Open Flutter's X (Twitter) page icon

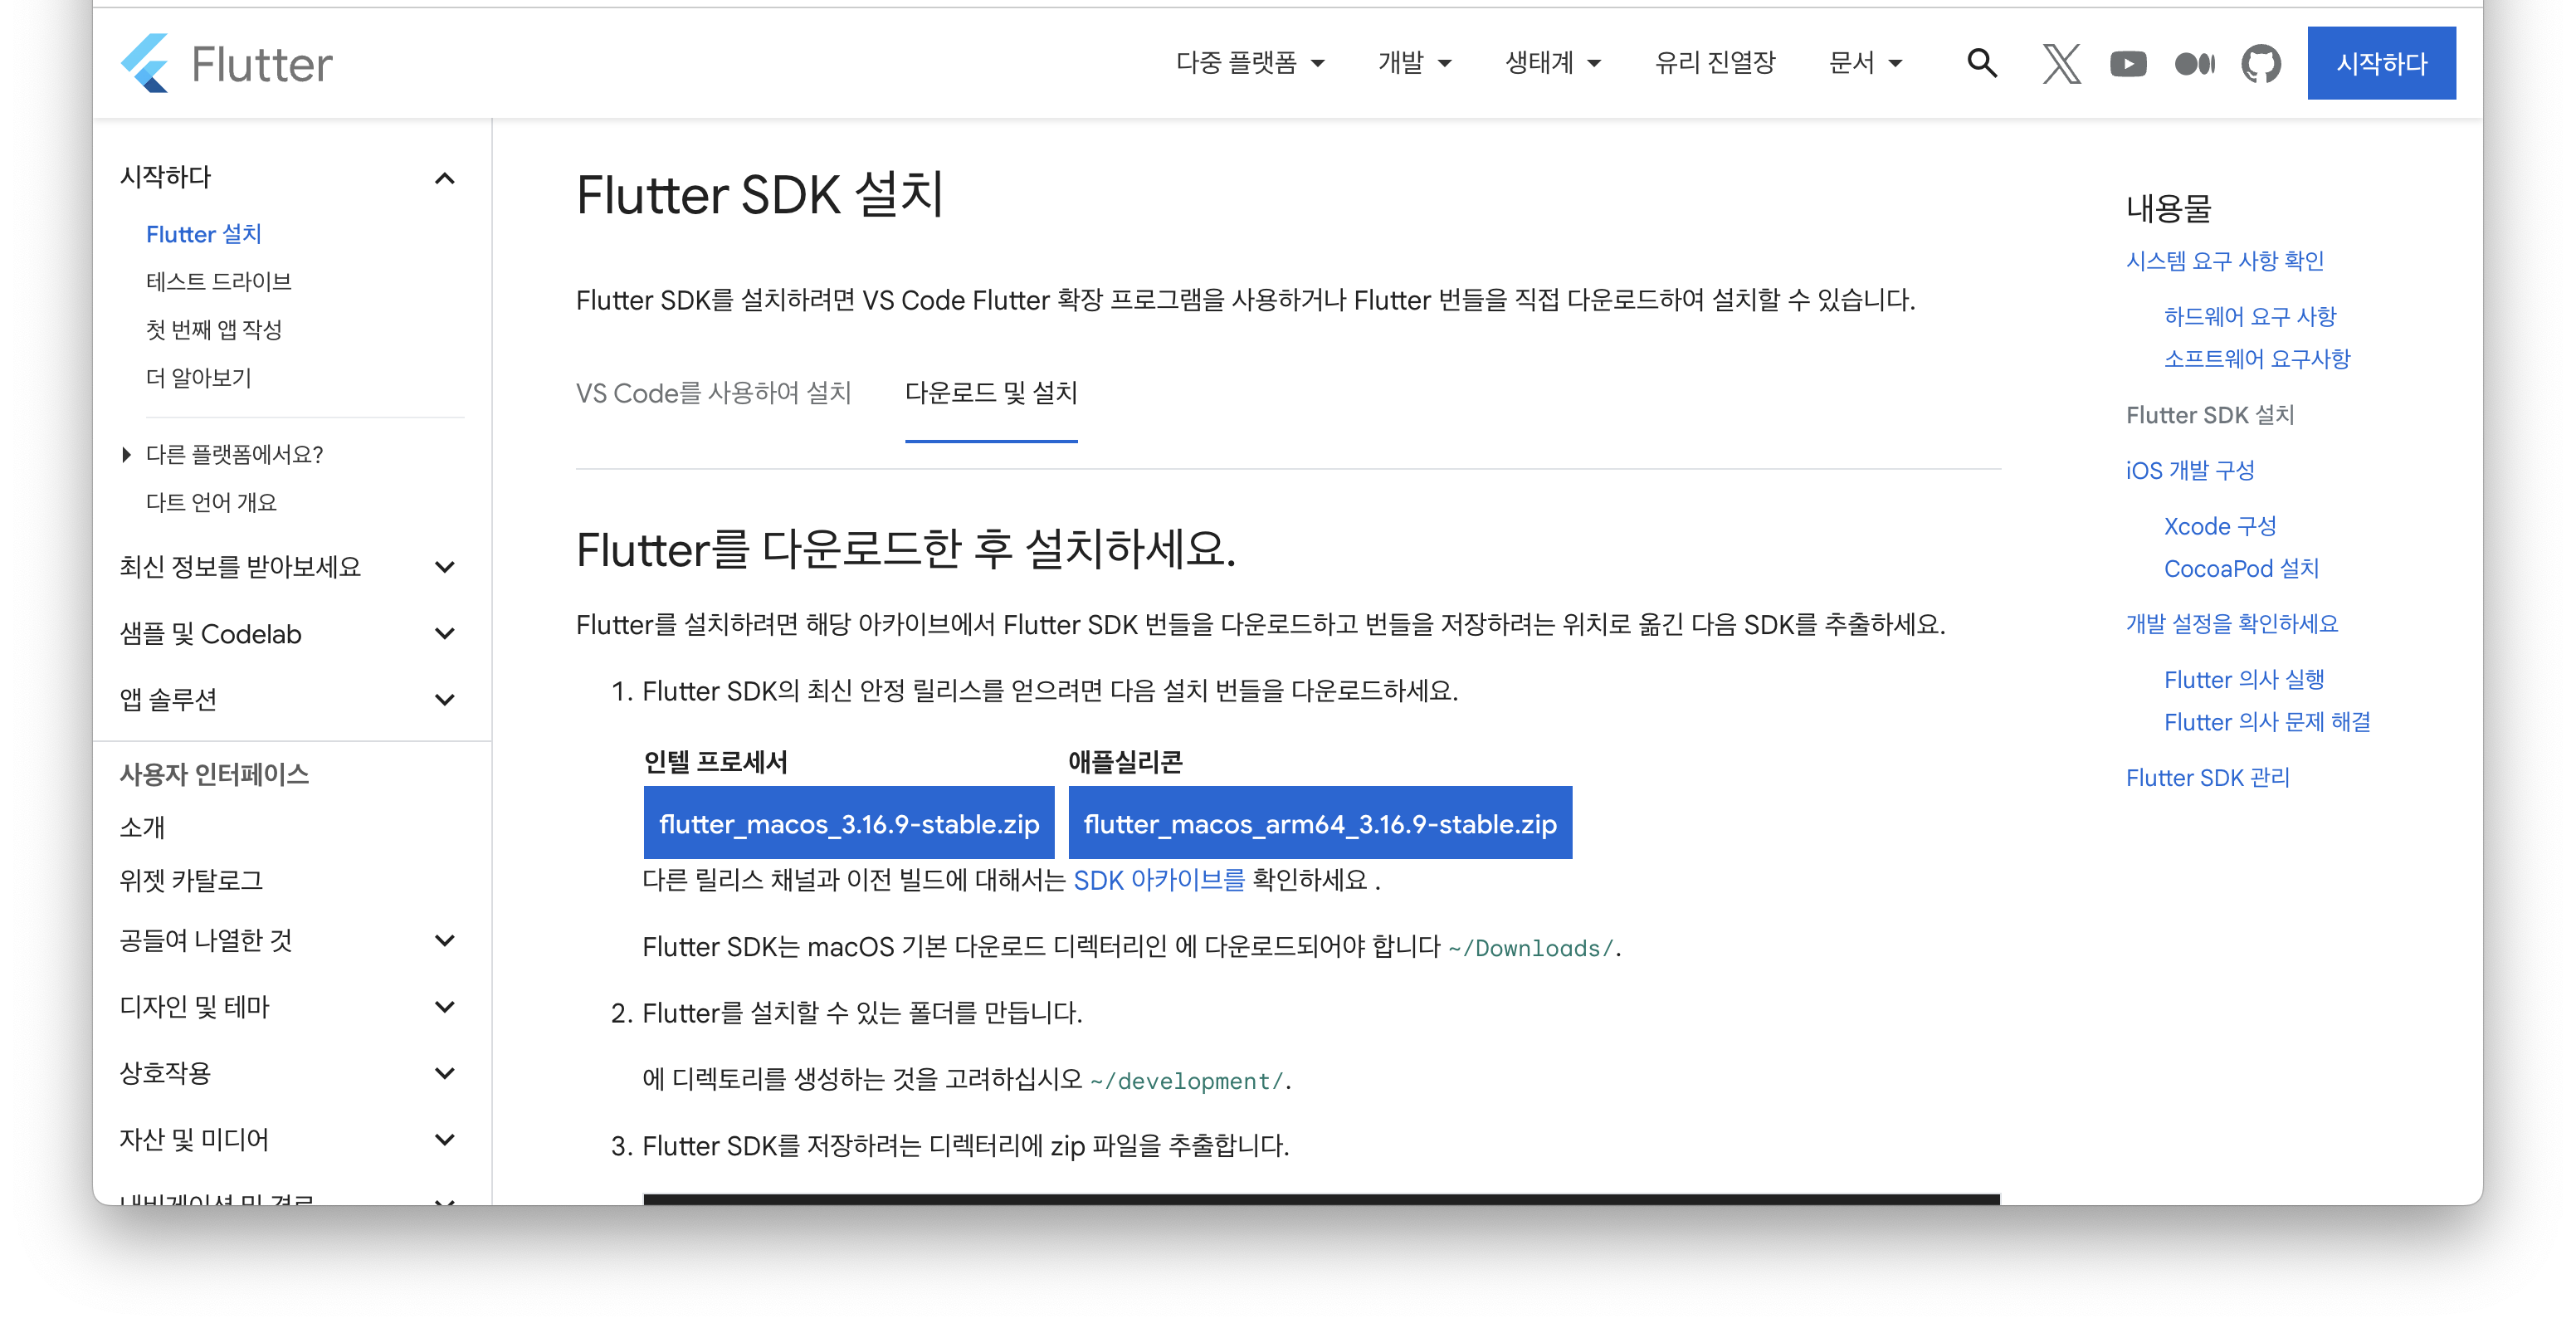click(2061, 64)
